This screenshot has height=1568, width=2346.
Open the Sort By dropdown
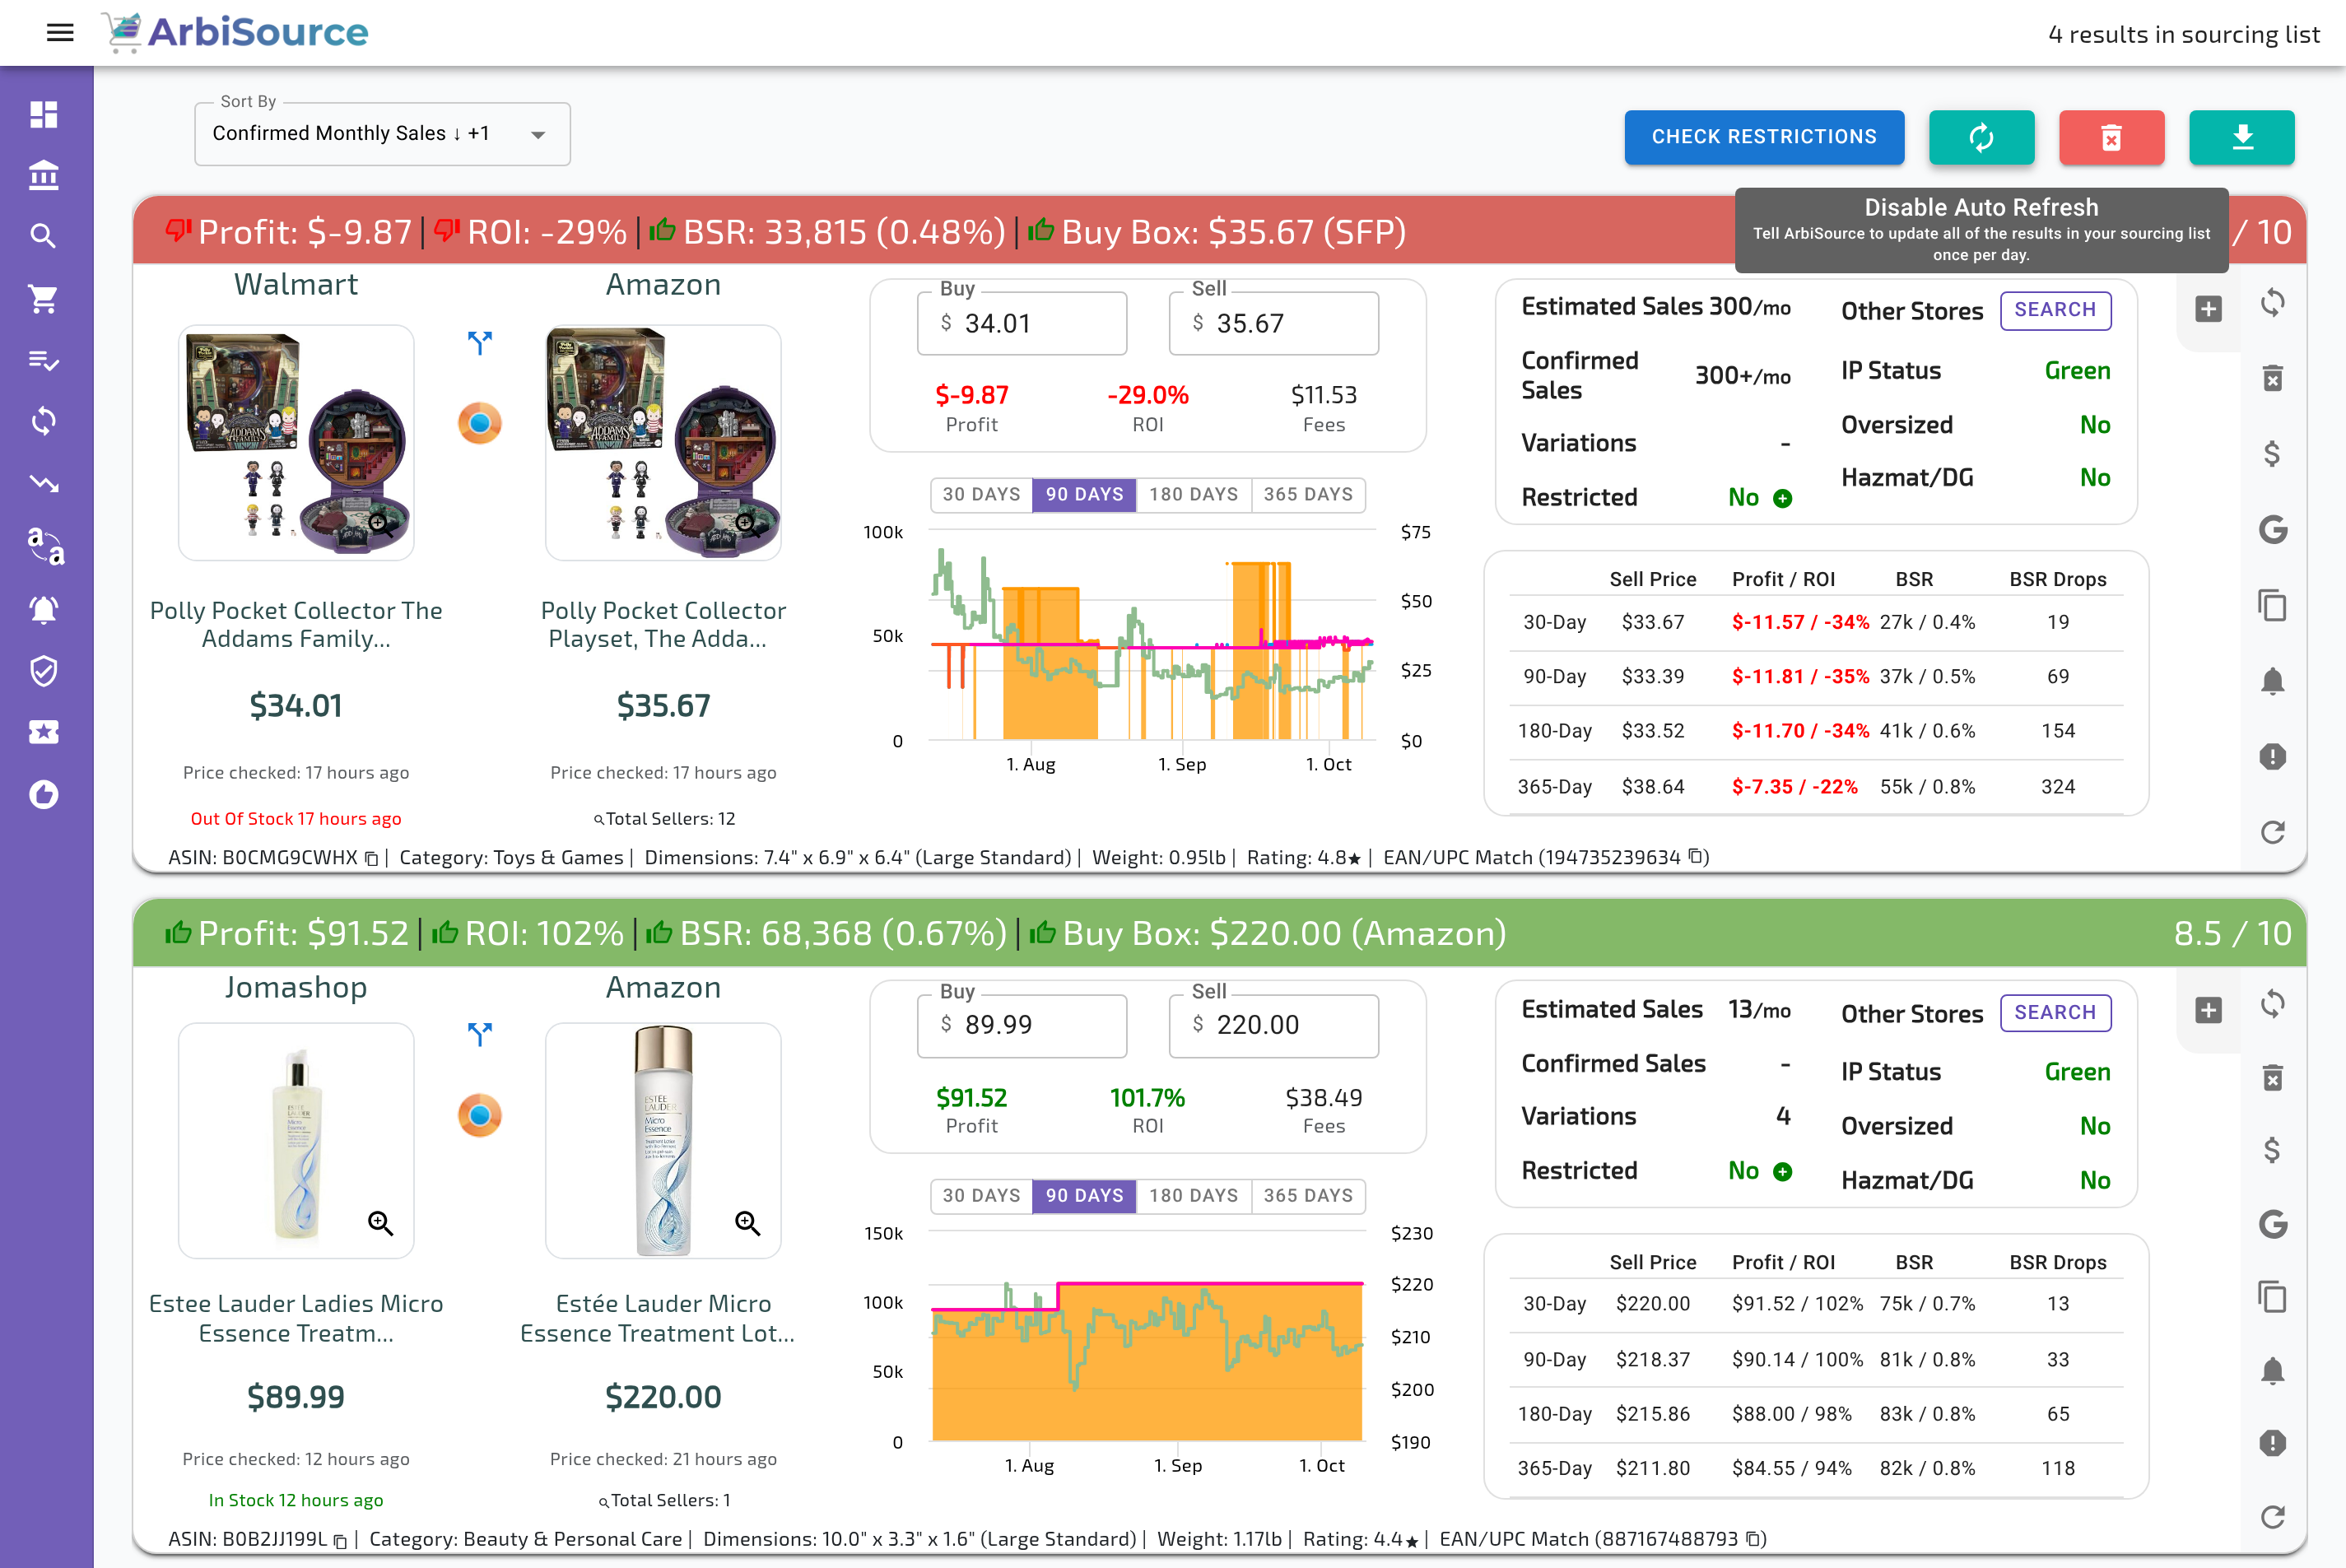click(382, 134)
